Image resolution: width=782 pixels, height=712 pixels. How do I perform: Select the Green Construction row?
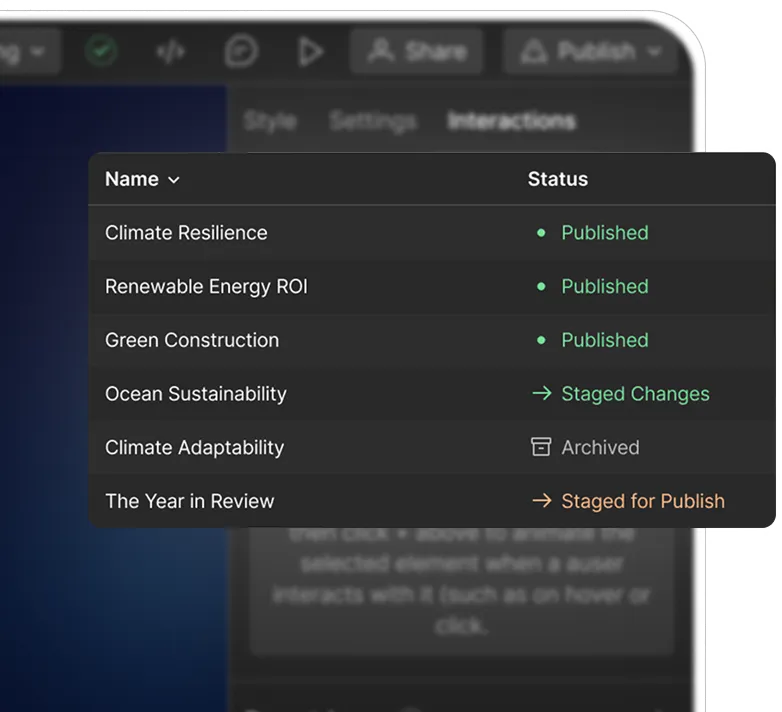pyautogui.click(x=431, y=340)
